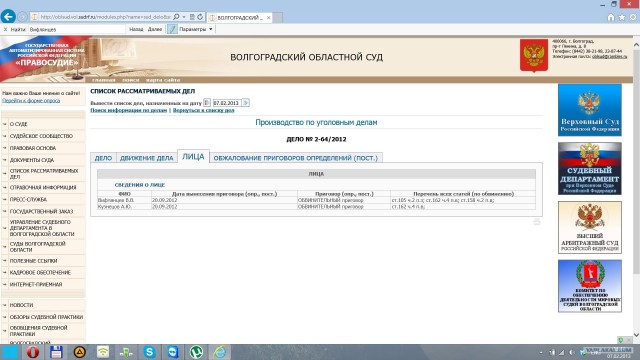This screenshot has height=360, width=640.
Task: Open УПРАВЛЕНИЕ СУДЕБНОГО ДЕПАРТАМЕНТА sidebar item
Action: tap(43, 228)
